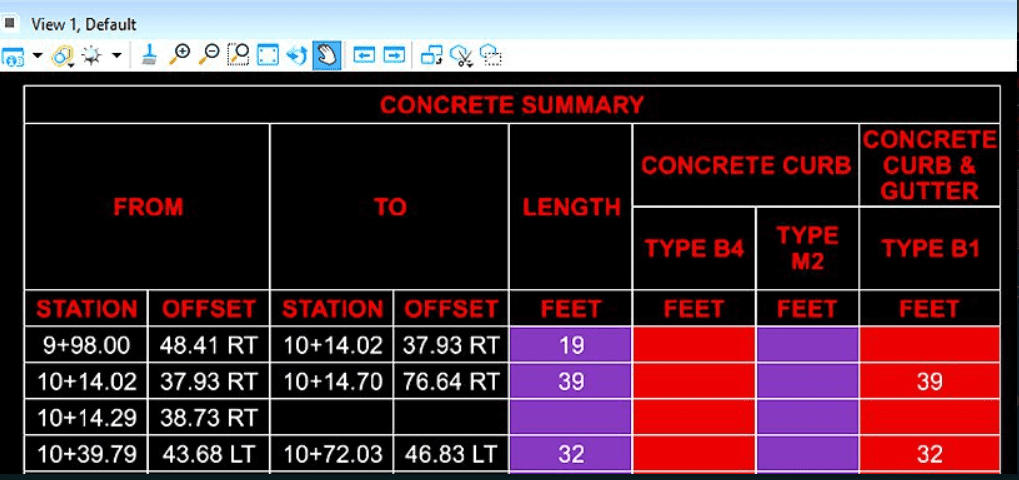Click the Adjust View Brightness sun icon
Screen dimensions: 1019x480
[93, 56]
